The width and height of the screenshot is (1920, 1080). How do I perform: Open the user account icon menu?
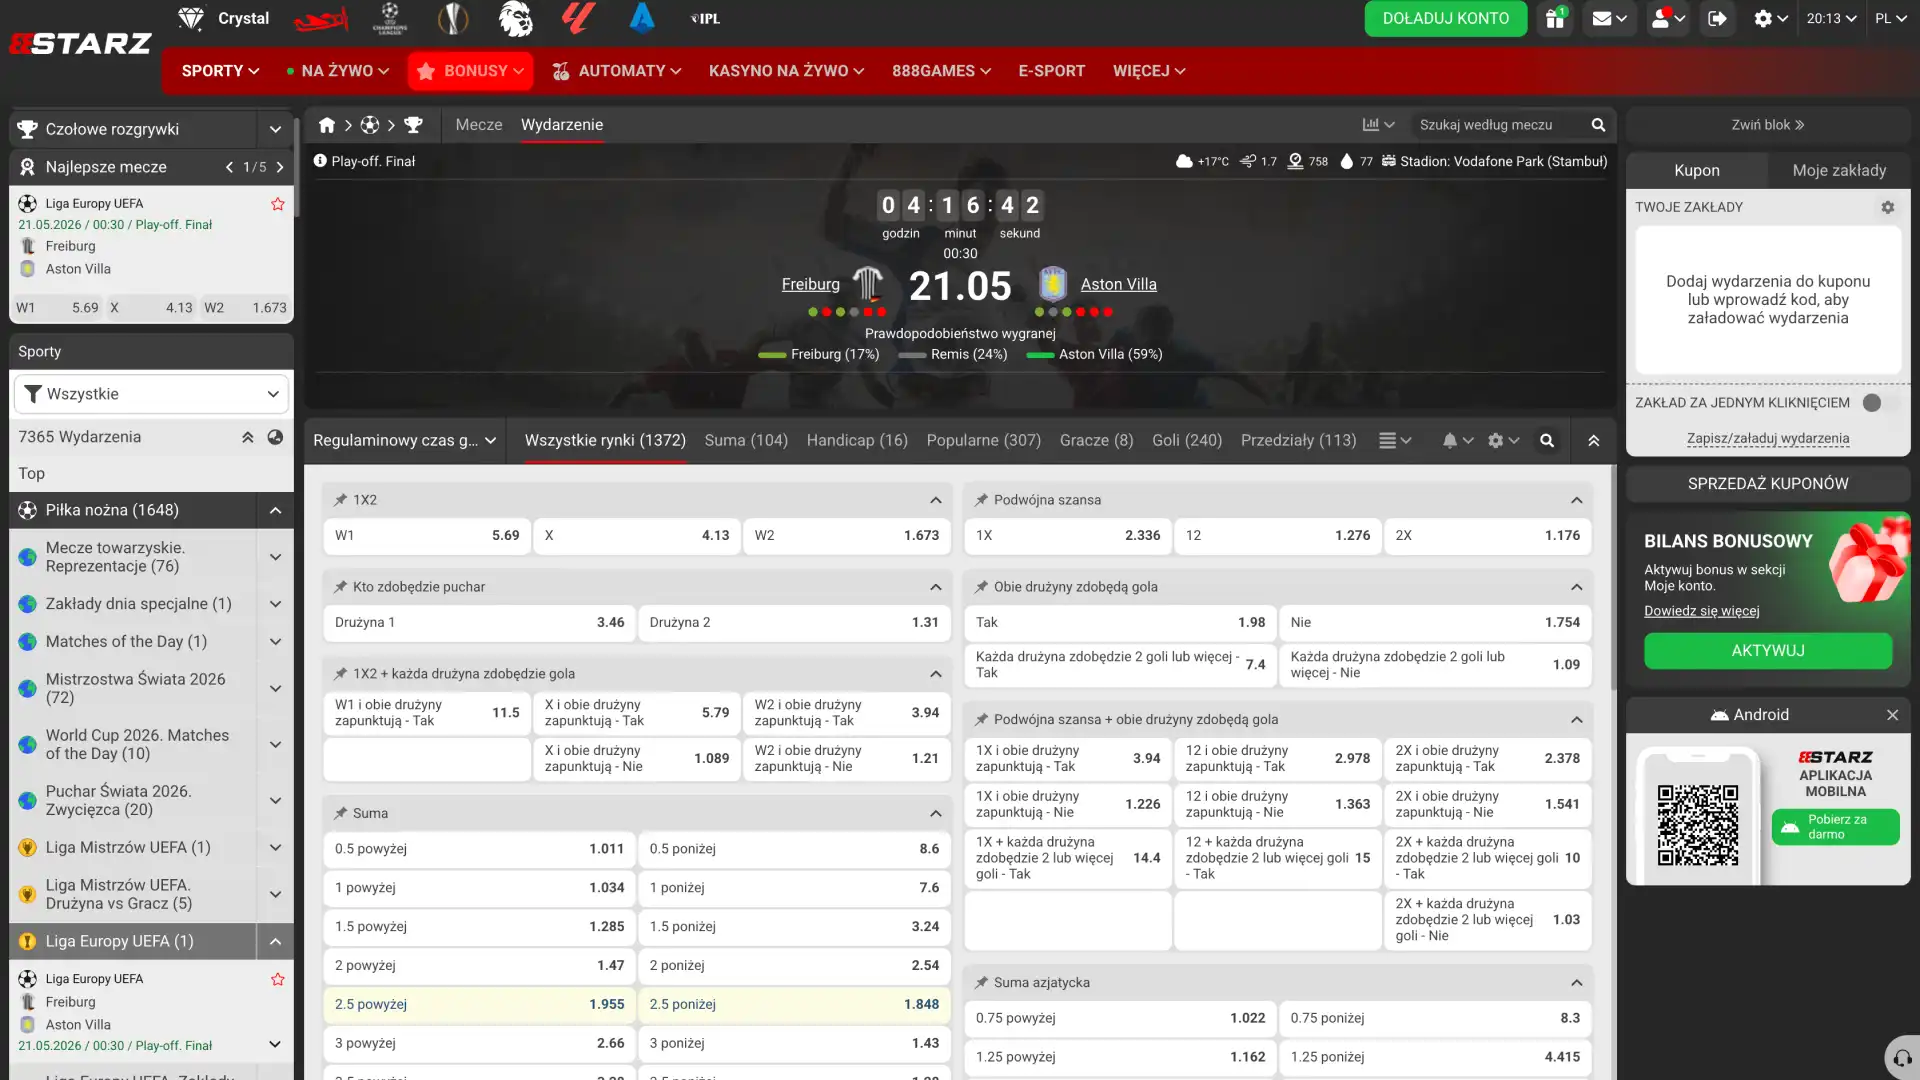coord(1667,19)
